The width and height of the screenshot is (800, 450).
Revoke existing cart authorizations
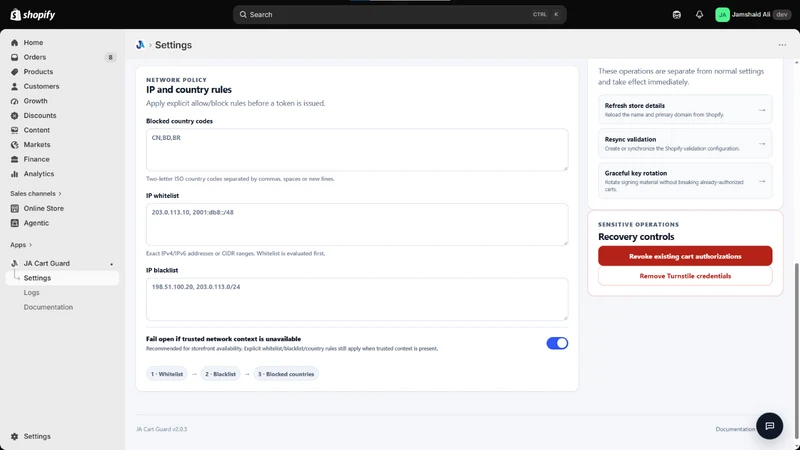(x=685, y=256)
